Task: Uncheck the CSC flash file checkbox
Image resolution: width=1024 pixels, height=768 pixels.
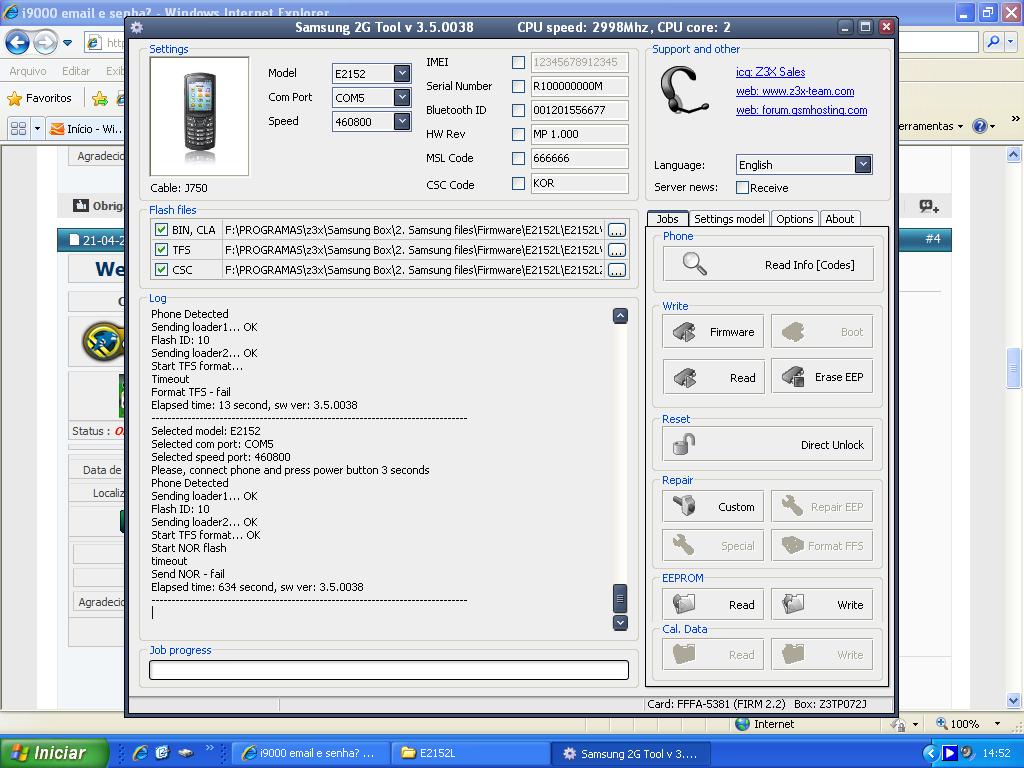Action: coord(161,269)
